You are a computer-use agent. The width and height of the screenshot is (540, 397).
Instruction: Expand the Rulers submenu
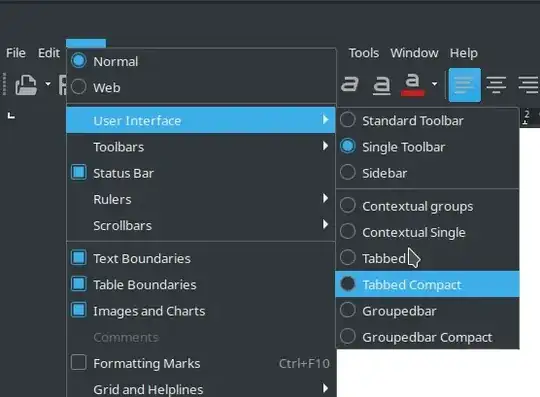201,199
